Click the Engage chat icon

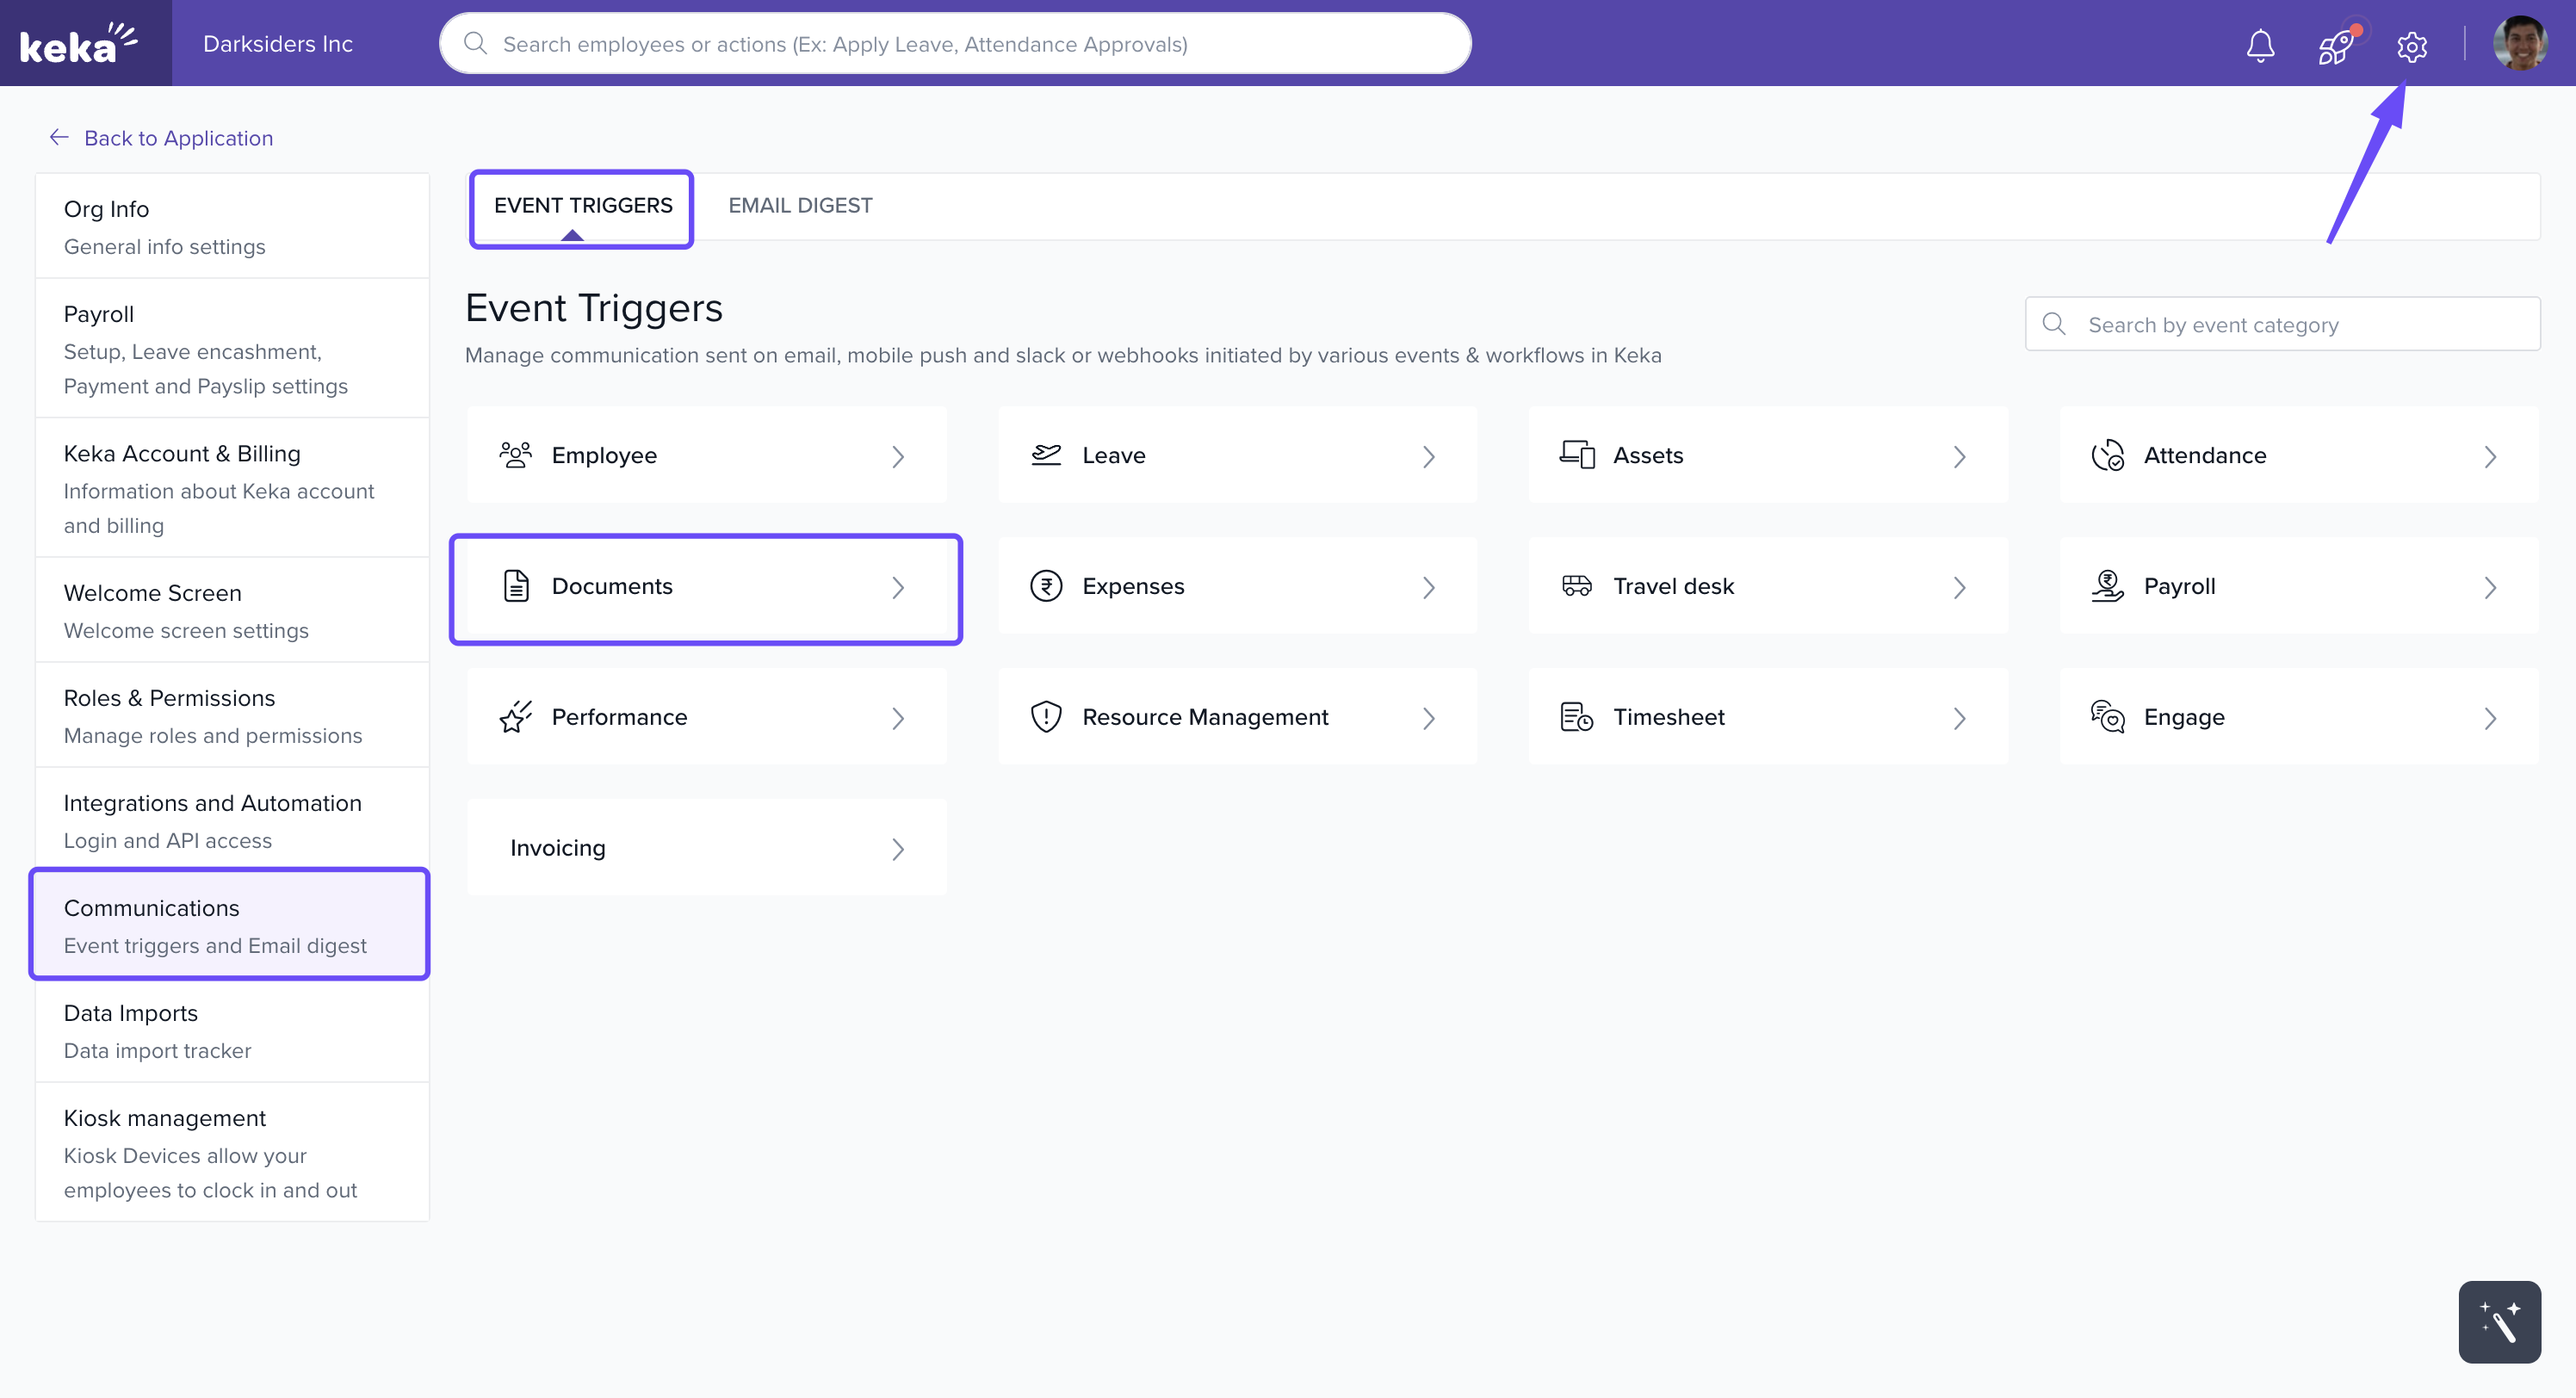coord(2107,717)
